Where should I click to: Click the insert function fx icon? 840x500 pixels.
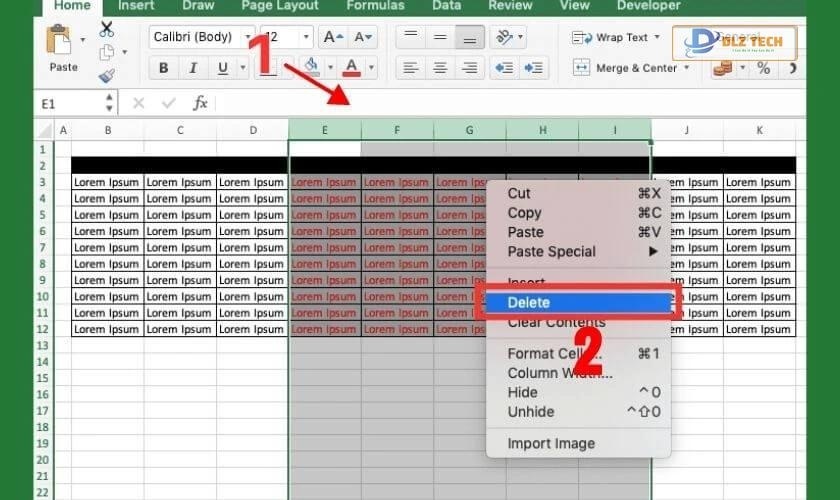pyautogui.click(x=200, y=103)
